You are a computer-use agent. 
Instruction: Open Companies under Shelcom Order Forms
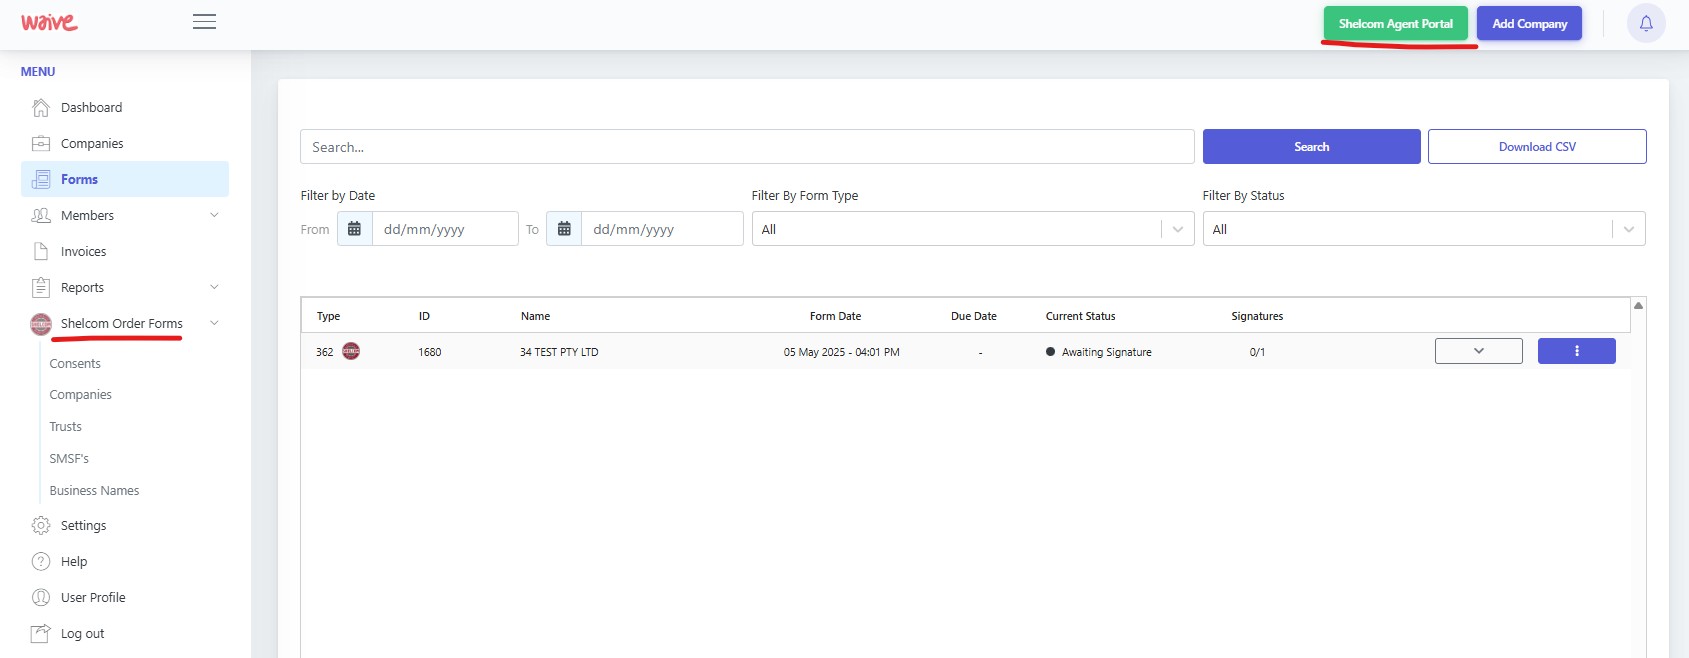point(81,394)
